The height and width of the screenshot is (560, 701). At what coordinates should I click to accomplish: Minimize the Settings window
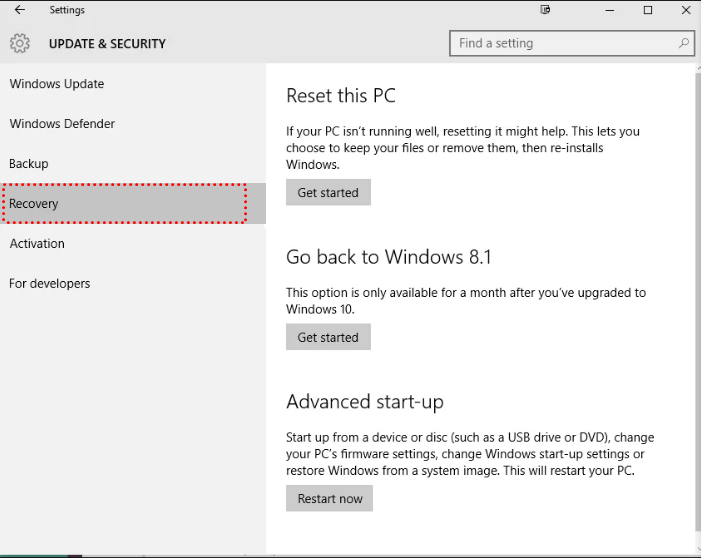click(x=610, y=10)
